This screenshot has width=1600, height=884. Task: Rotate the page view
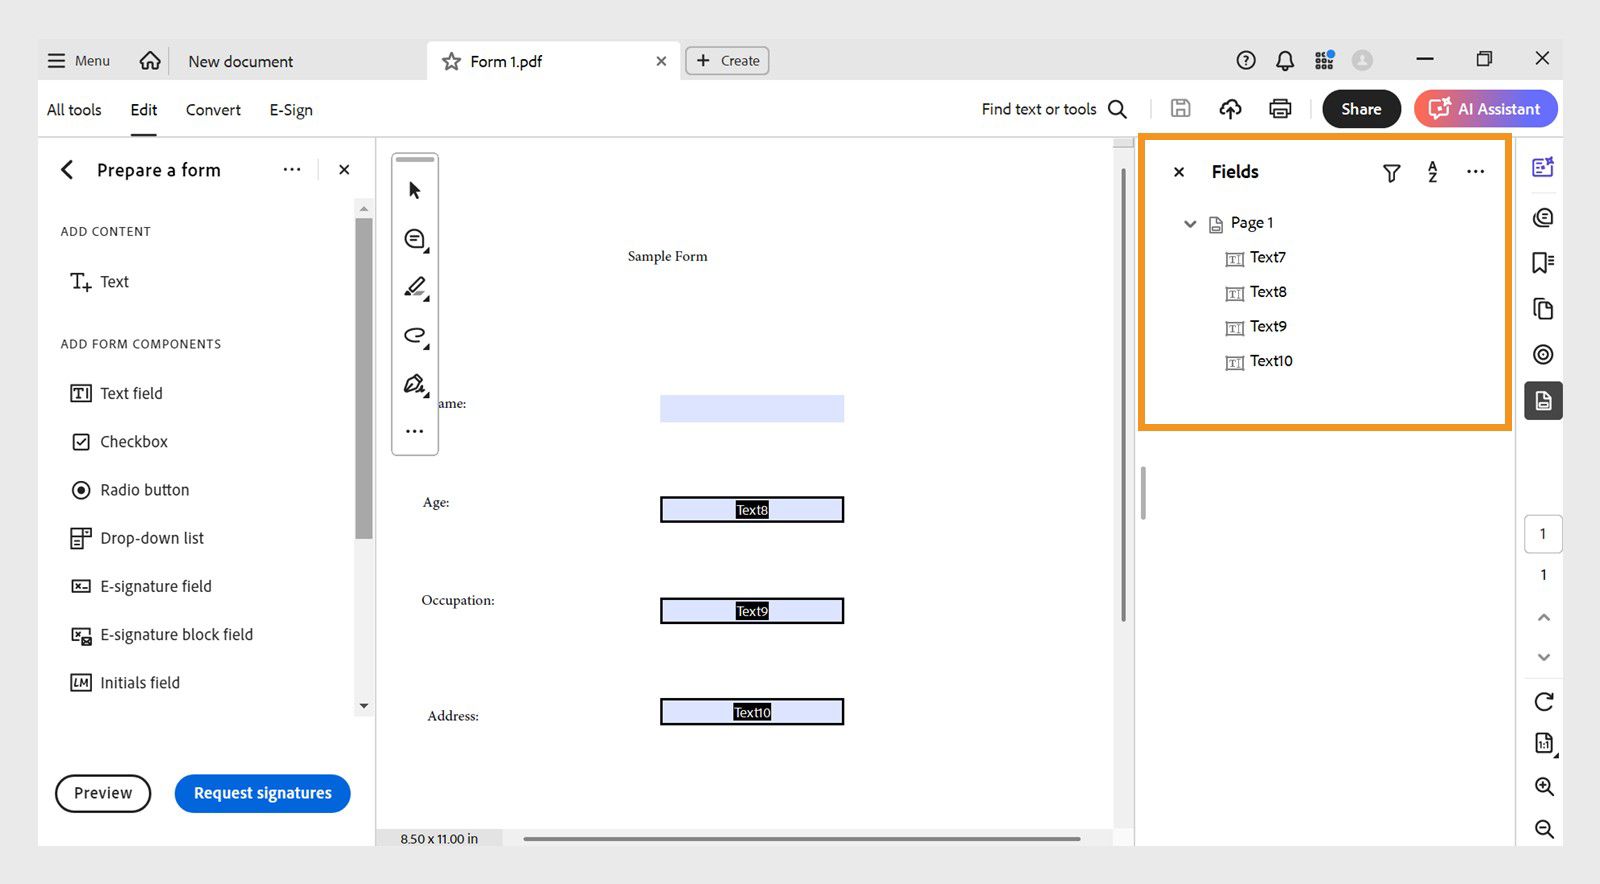pyautogui.click(x=1544, y=702)
